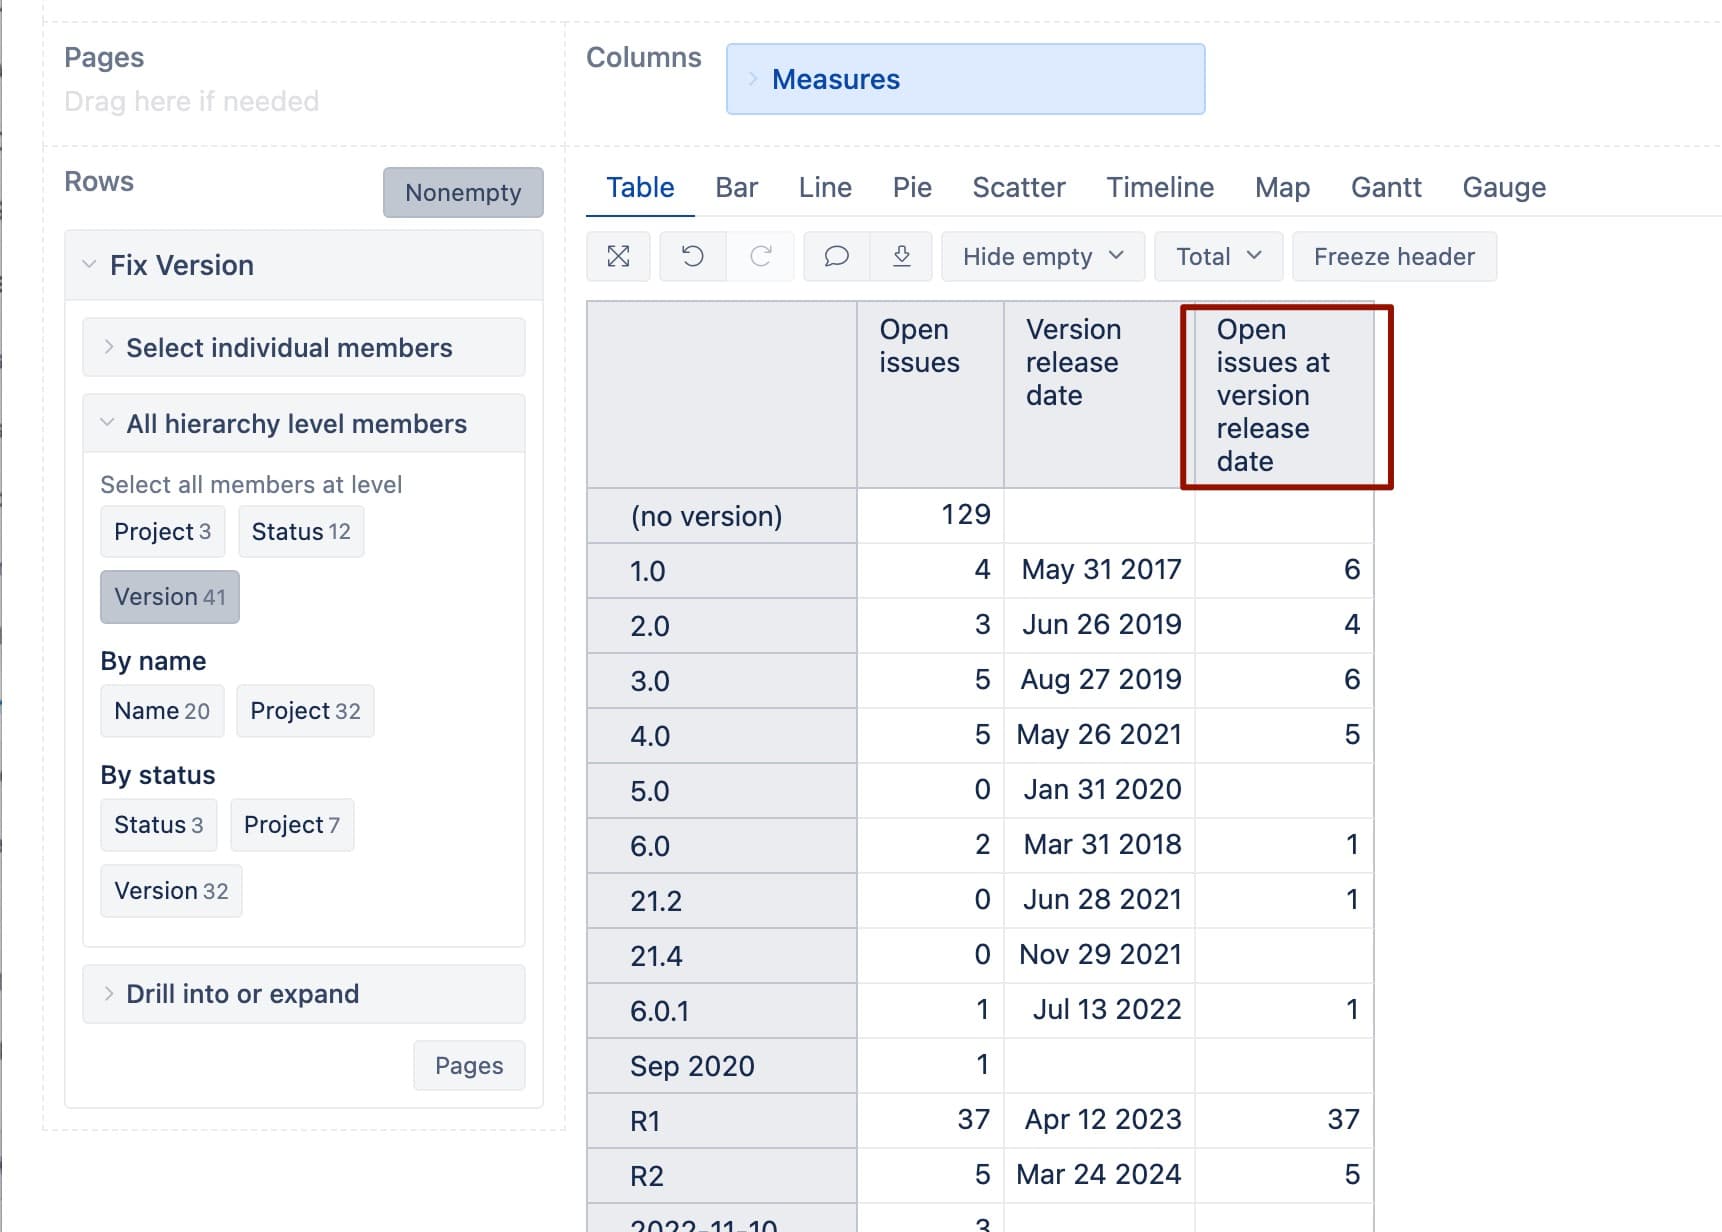Click the Apr 12 2023 date cell
Image resolution: width=1722 pixels, height=1232 pixels.
[x=1100, y=1120]
